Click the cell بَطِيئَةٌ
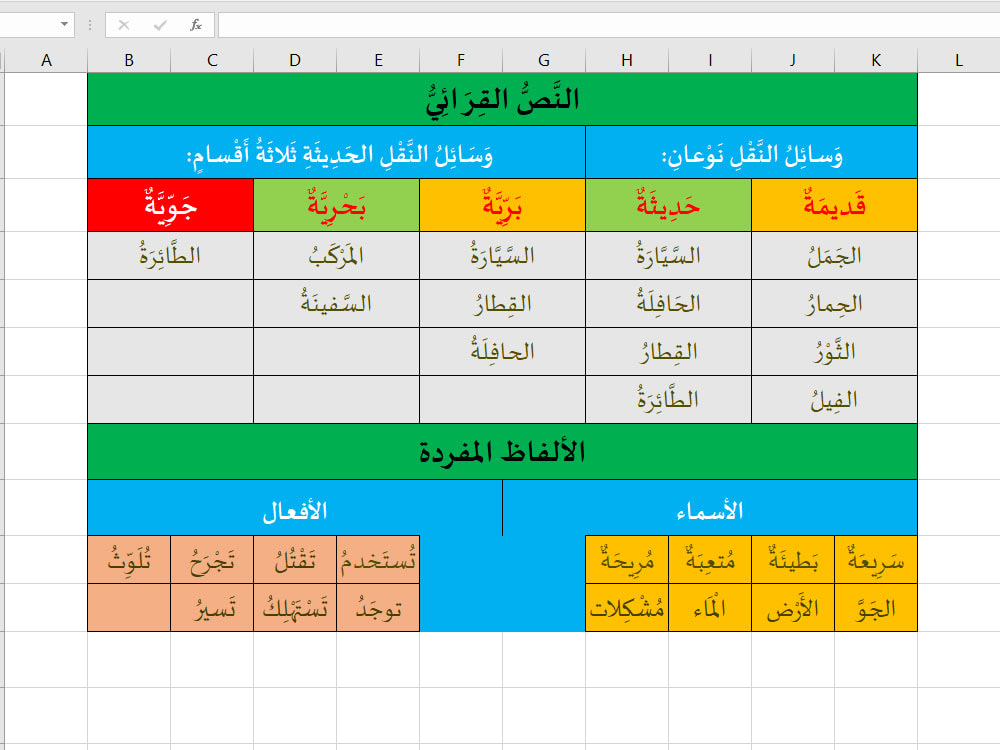 pos(793,559)
